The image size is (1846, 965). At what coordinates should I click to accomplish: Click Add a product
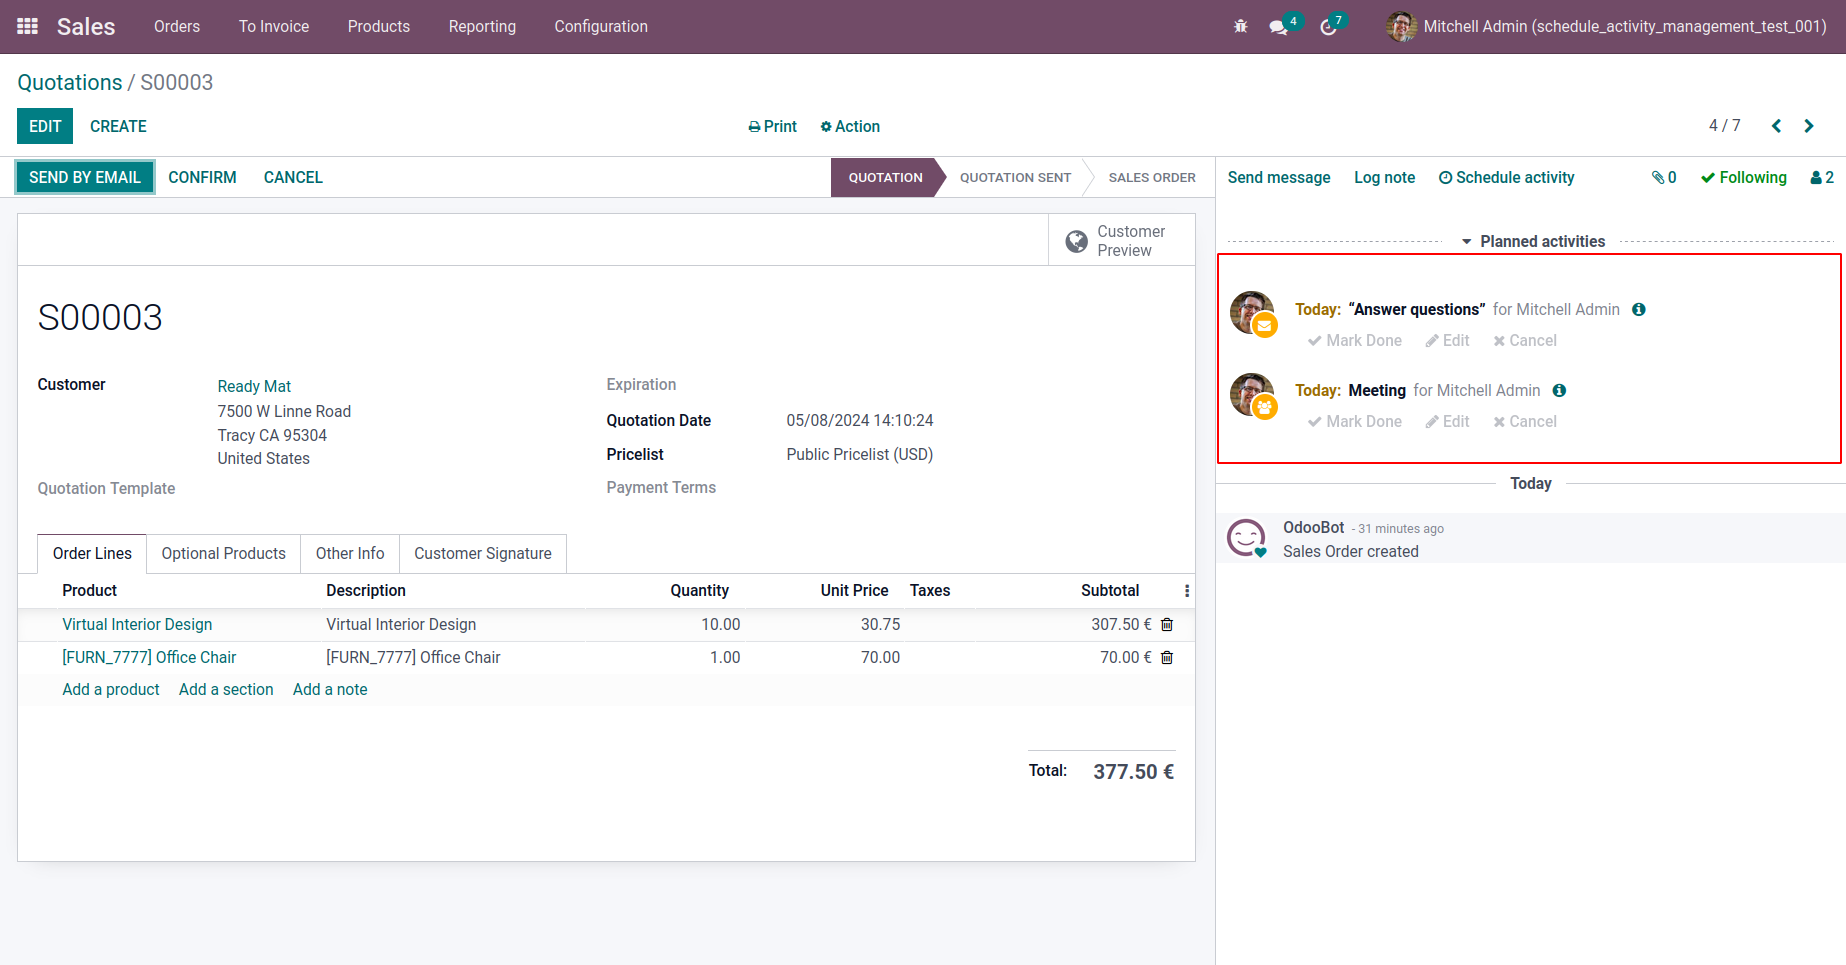point(111,689)
